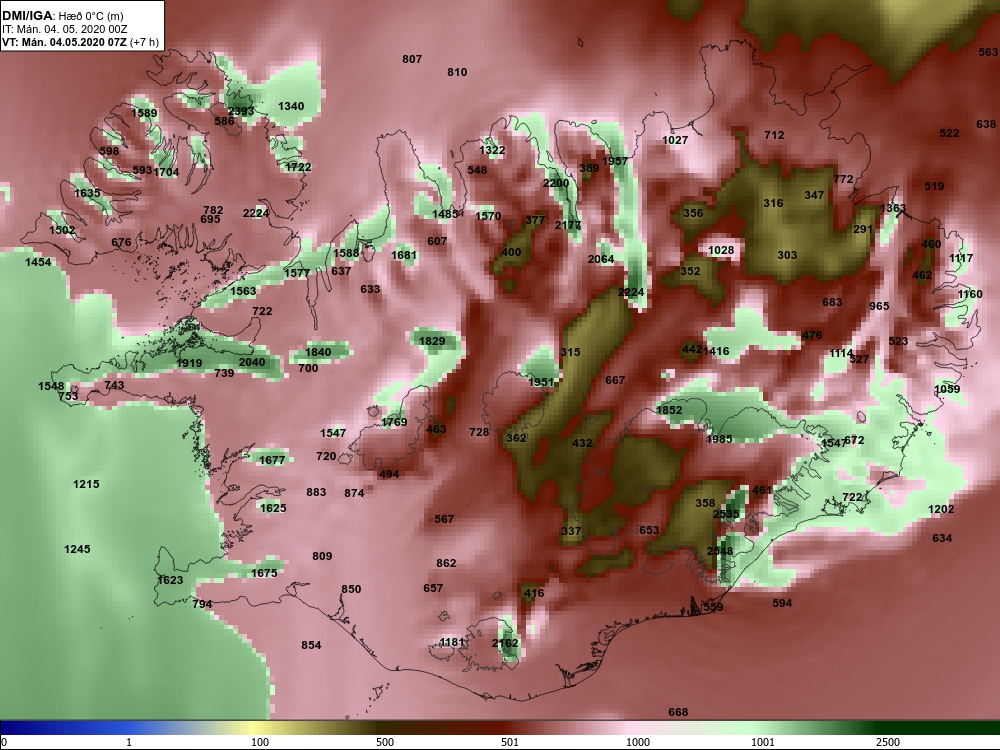Click the '1000' label on the legend

(x=638, y=742)
